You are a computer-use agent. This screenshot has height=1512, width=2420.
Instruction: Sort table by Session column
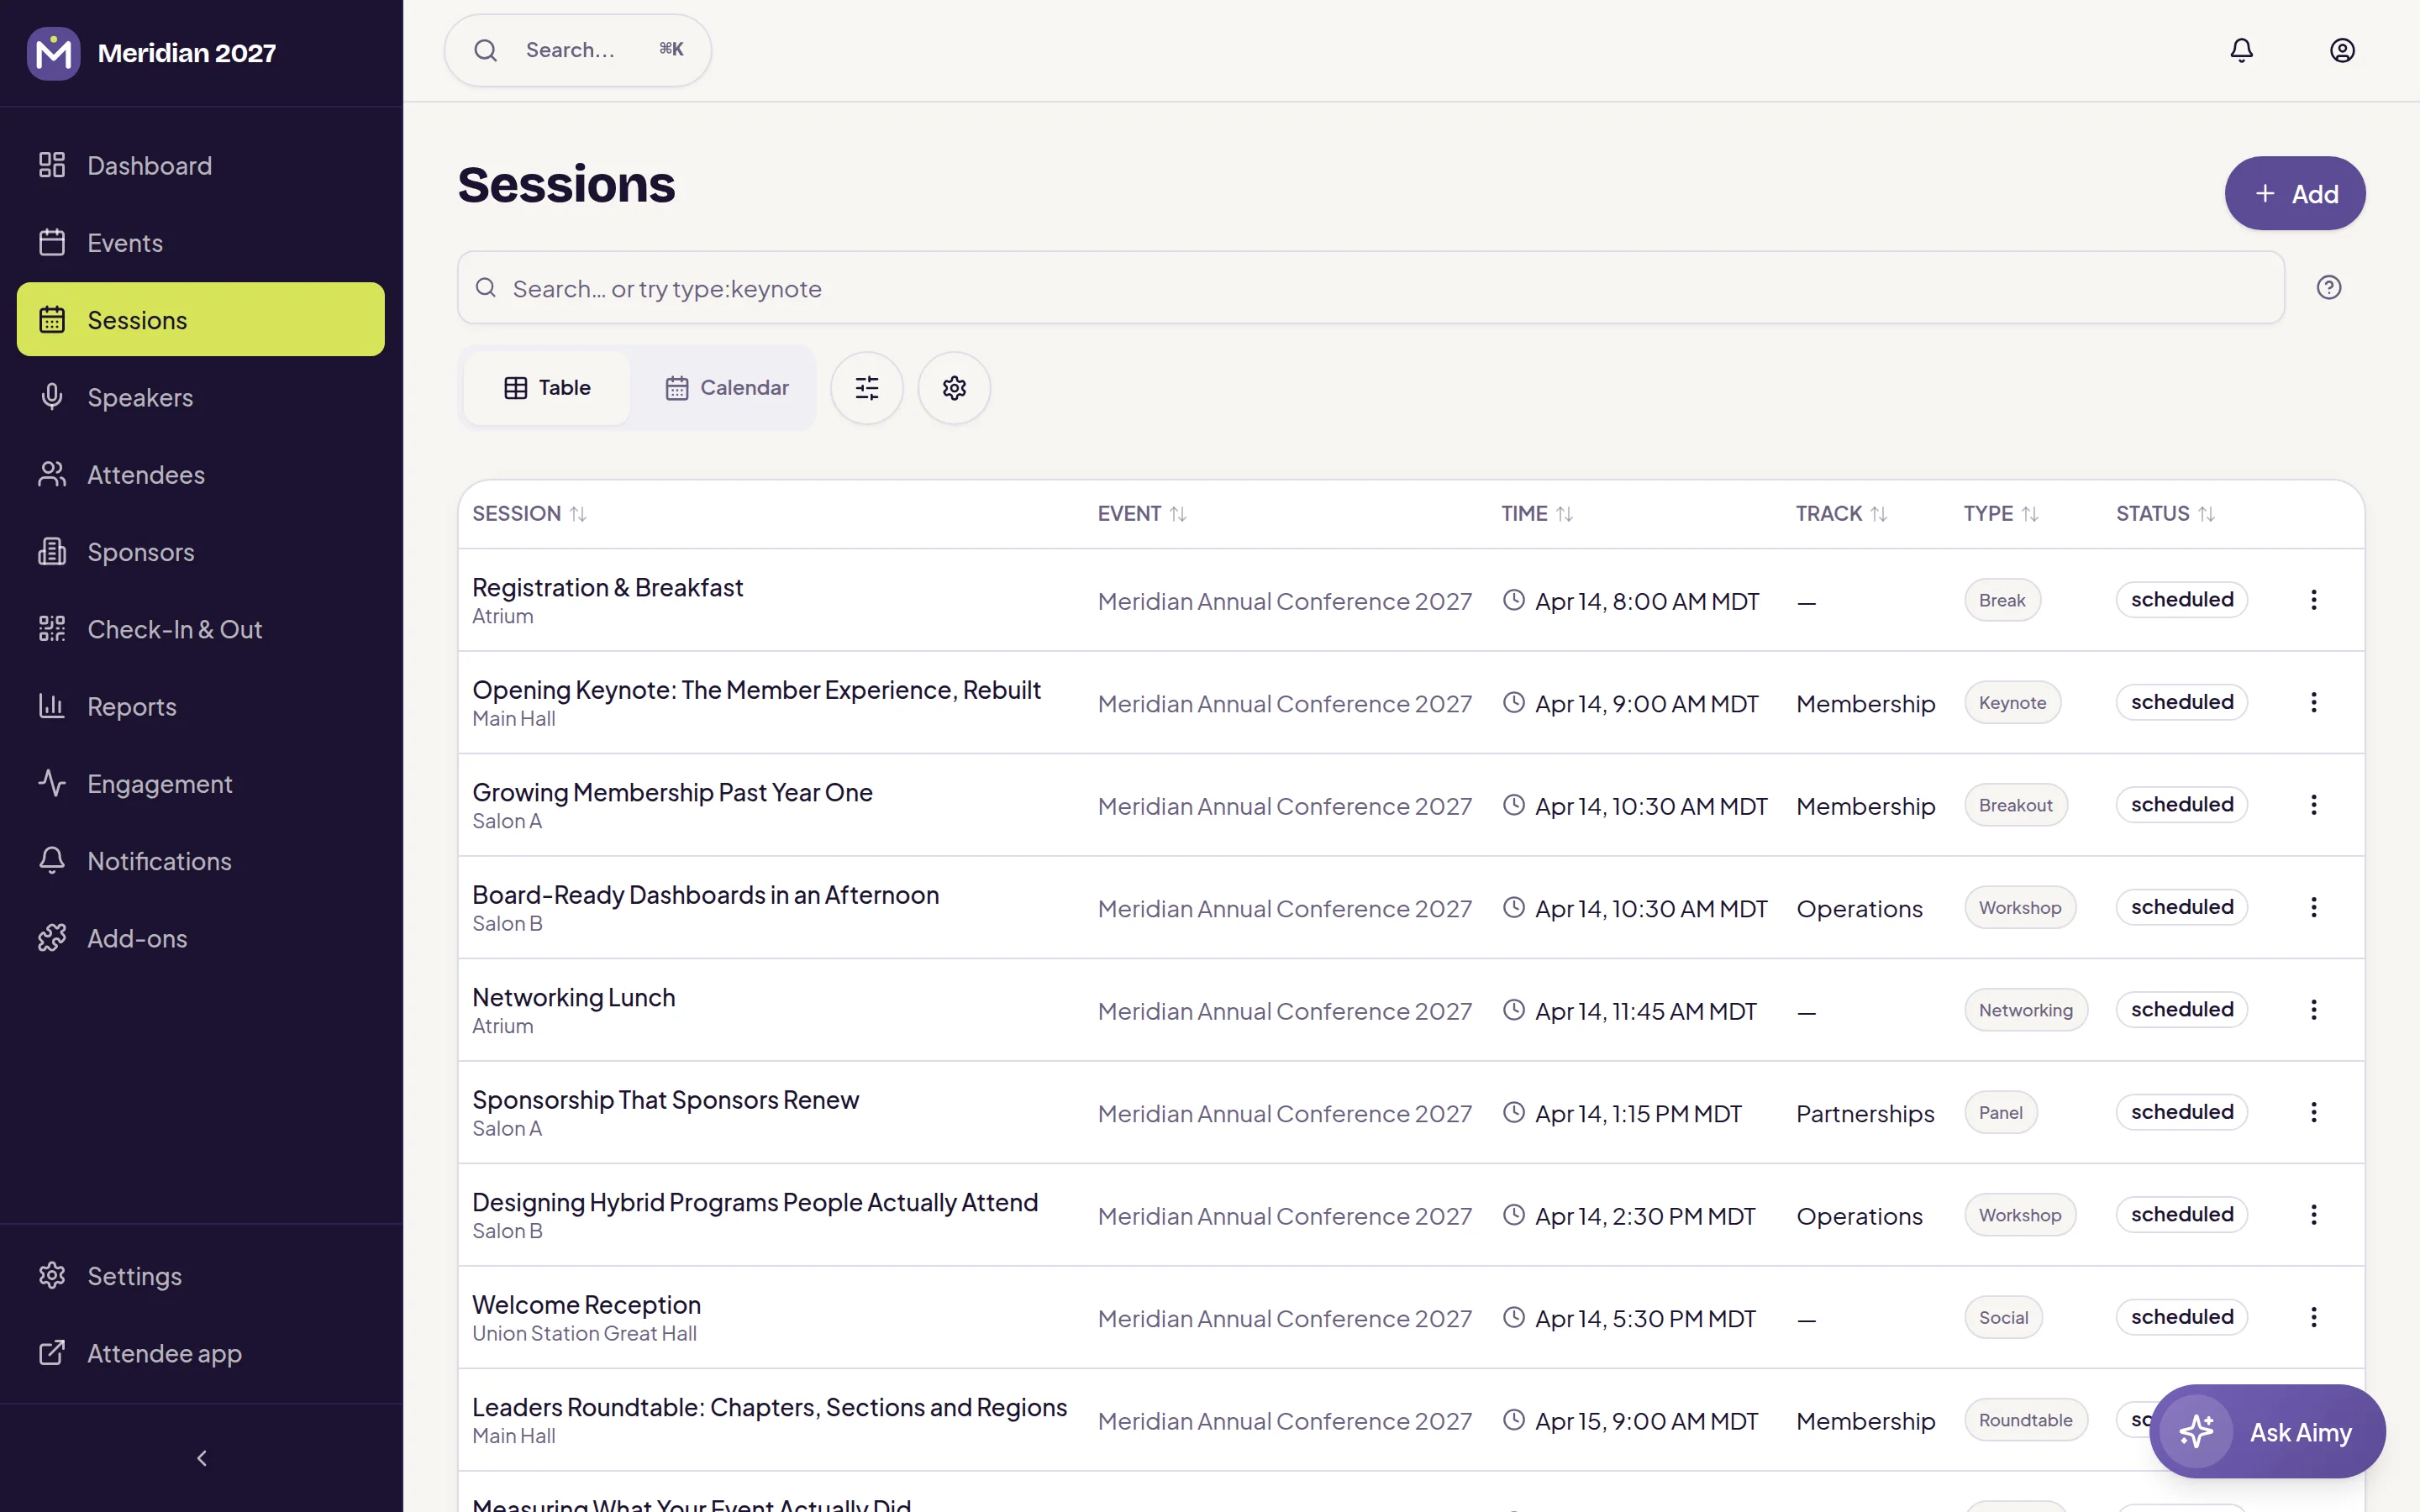tap(529, 514)
